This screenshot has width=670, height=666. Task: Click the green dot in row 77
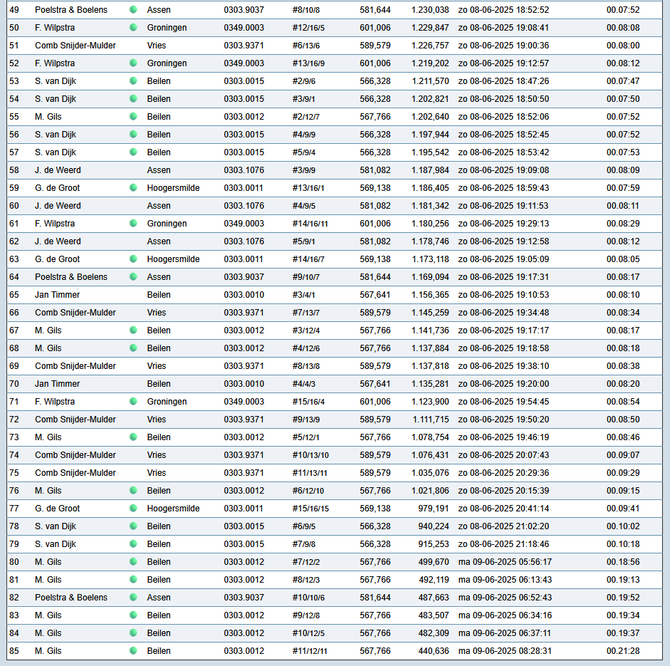pyautogui.click(x=133, y=508)
